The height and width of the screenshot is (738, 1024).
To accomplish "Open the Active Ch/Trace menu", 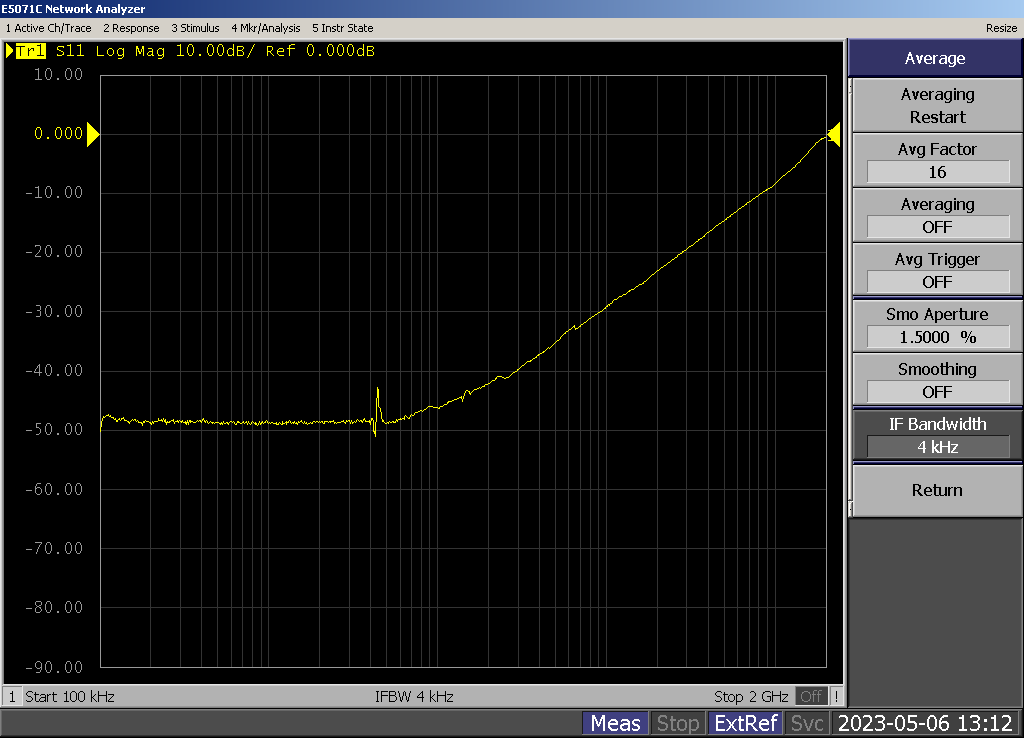I will (49, 28).
